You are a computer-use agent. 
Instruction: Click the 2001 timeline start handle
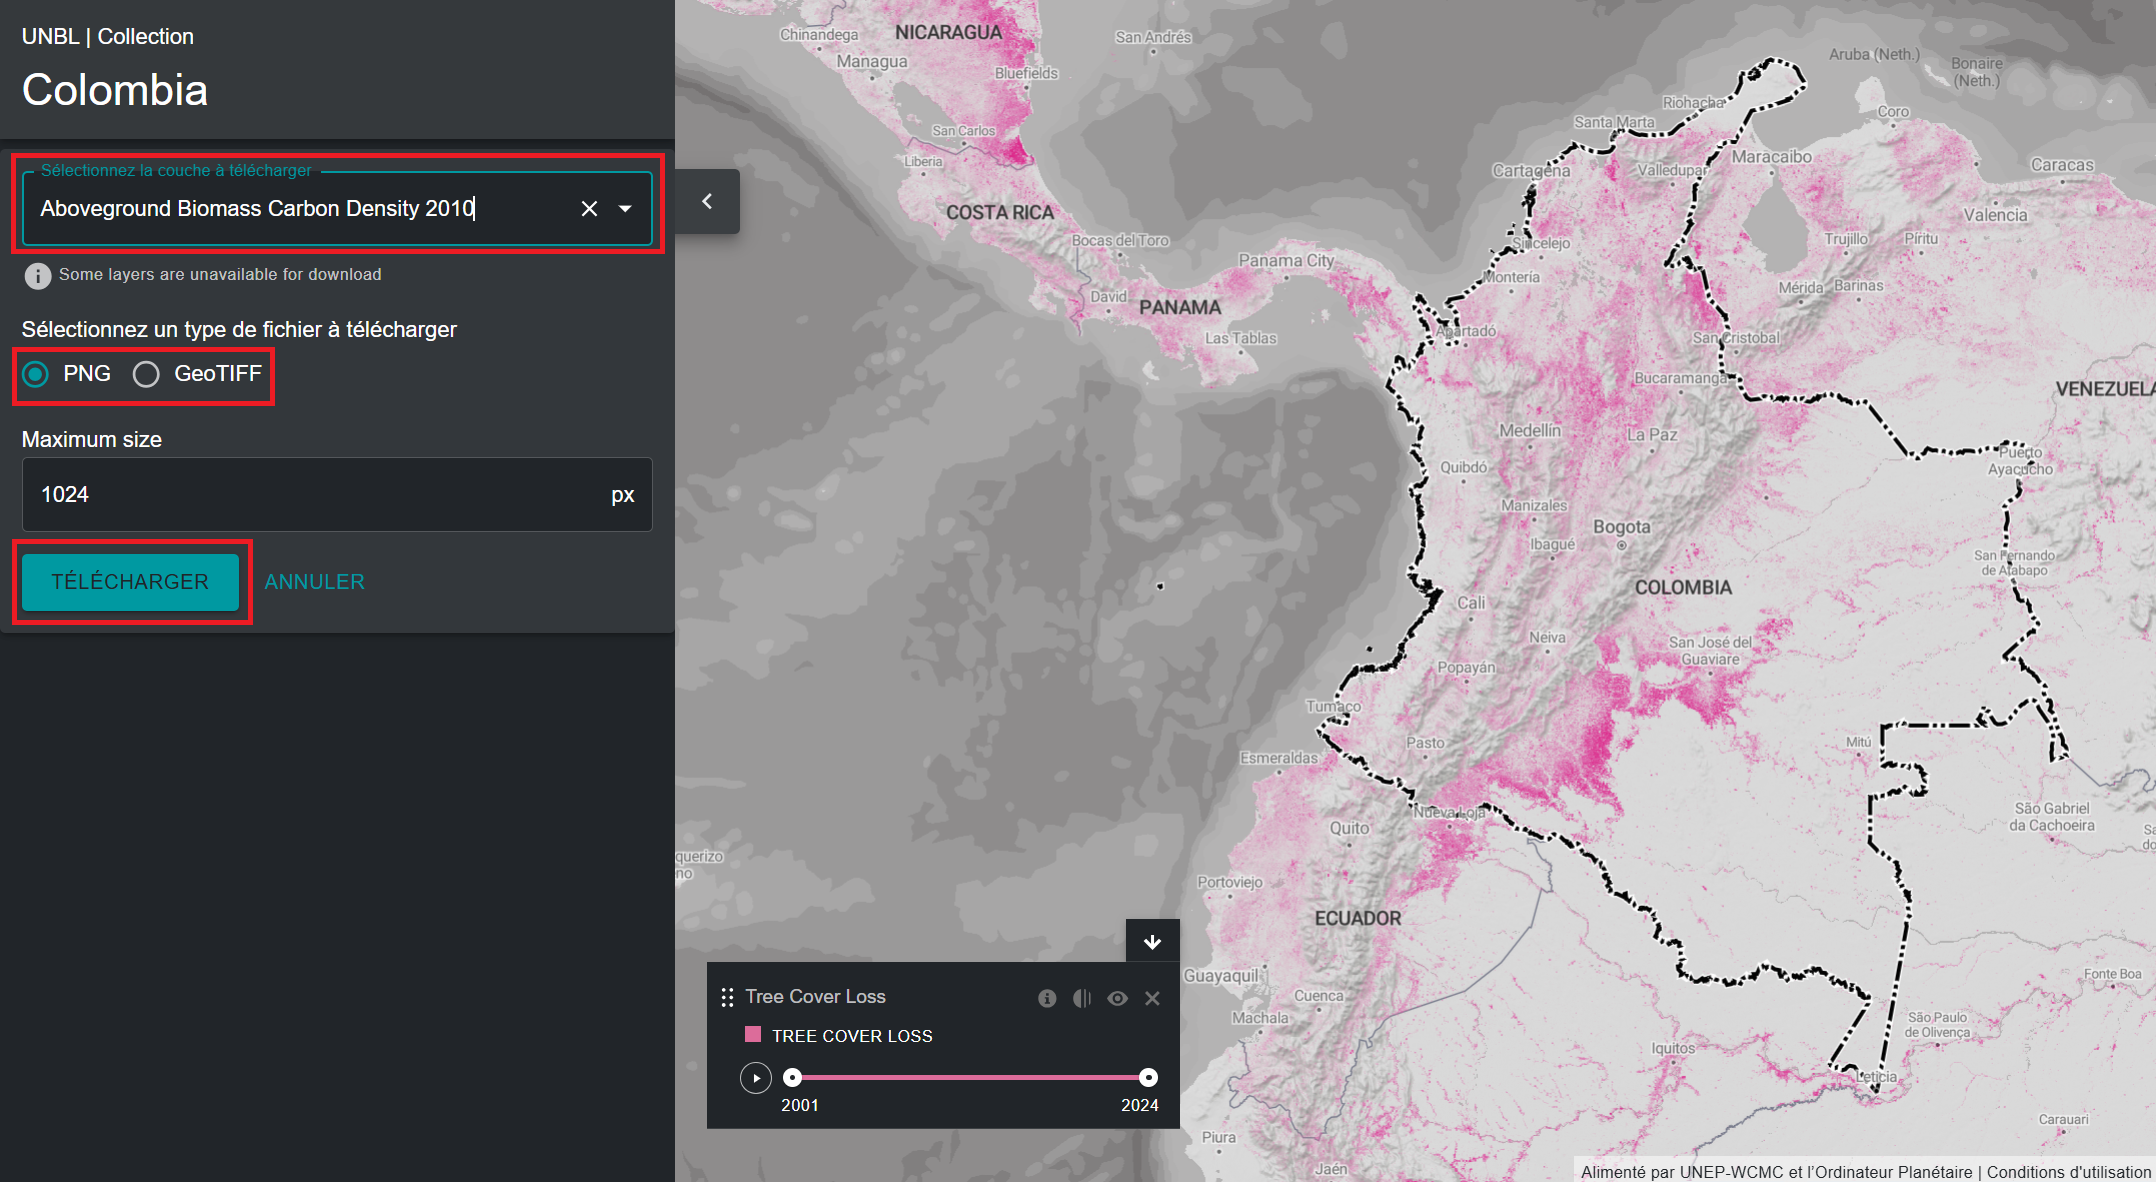pos(792,1077)
